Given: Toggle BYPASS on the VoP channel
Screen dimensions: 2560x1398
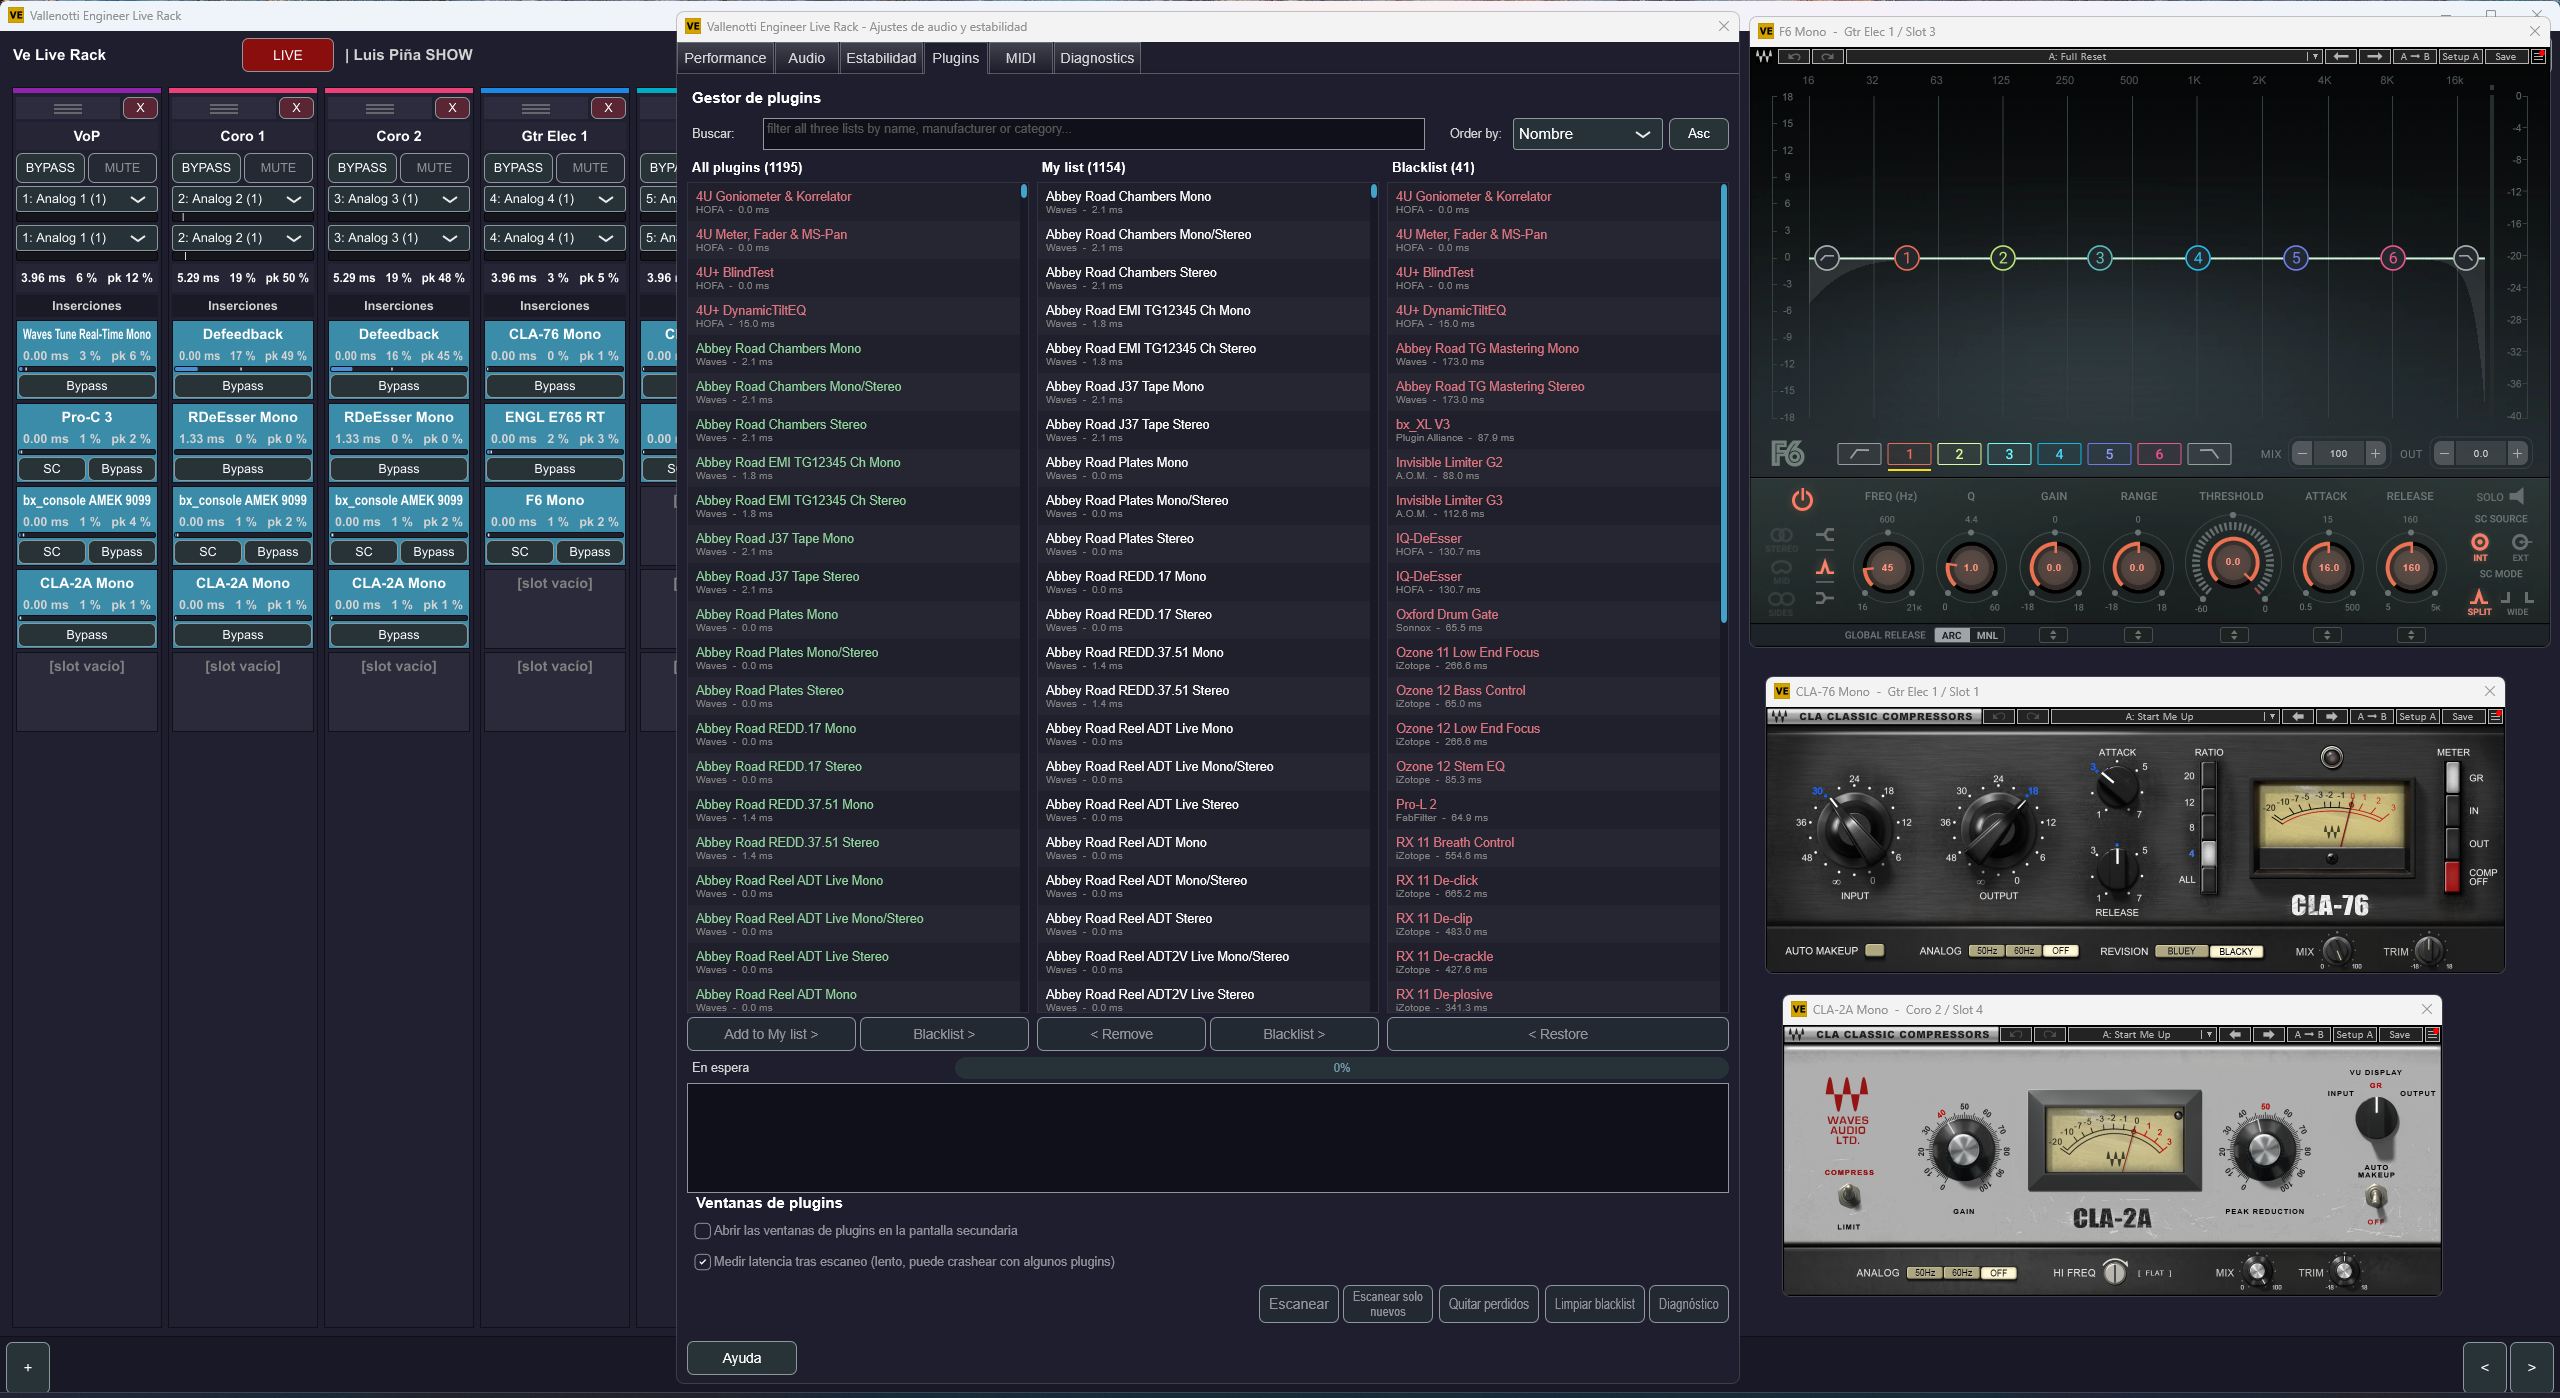Looking at the screenshot, I should tap(50, 168).
